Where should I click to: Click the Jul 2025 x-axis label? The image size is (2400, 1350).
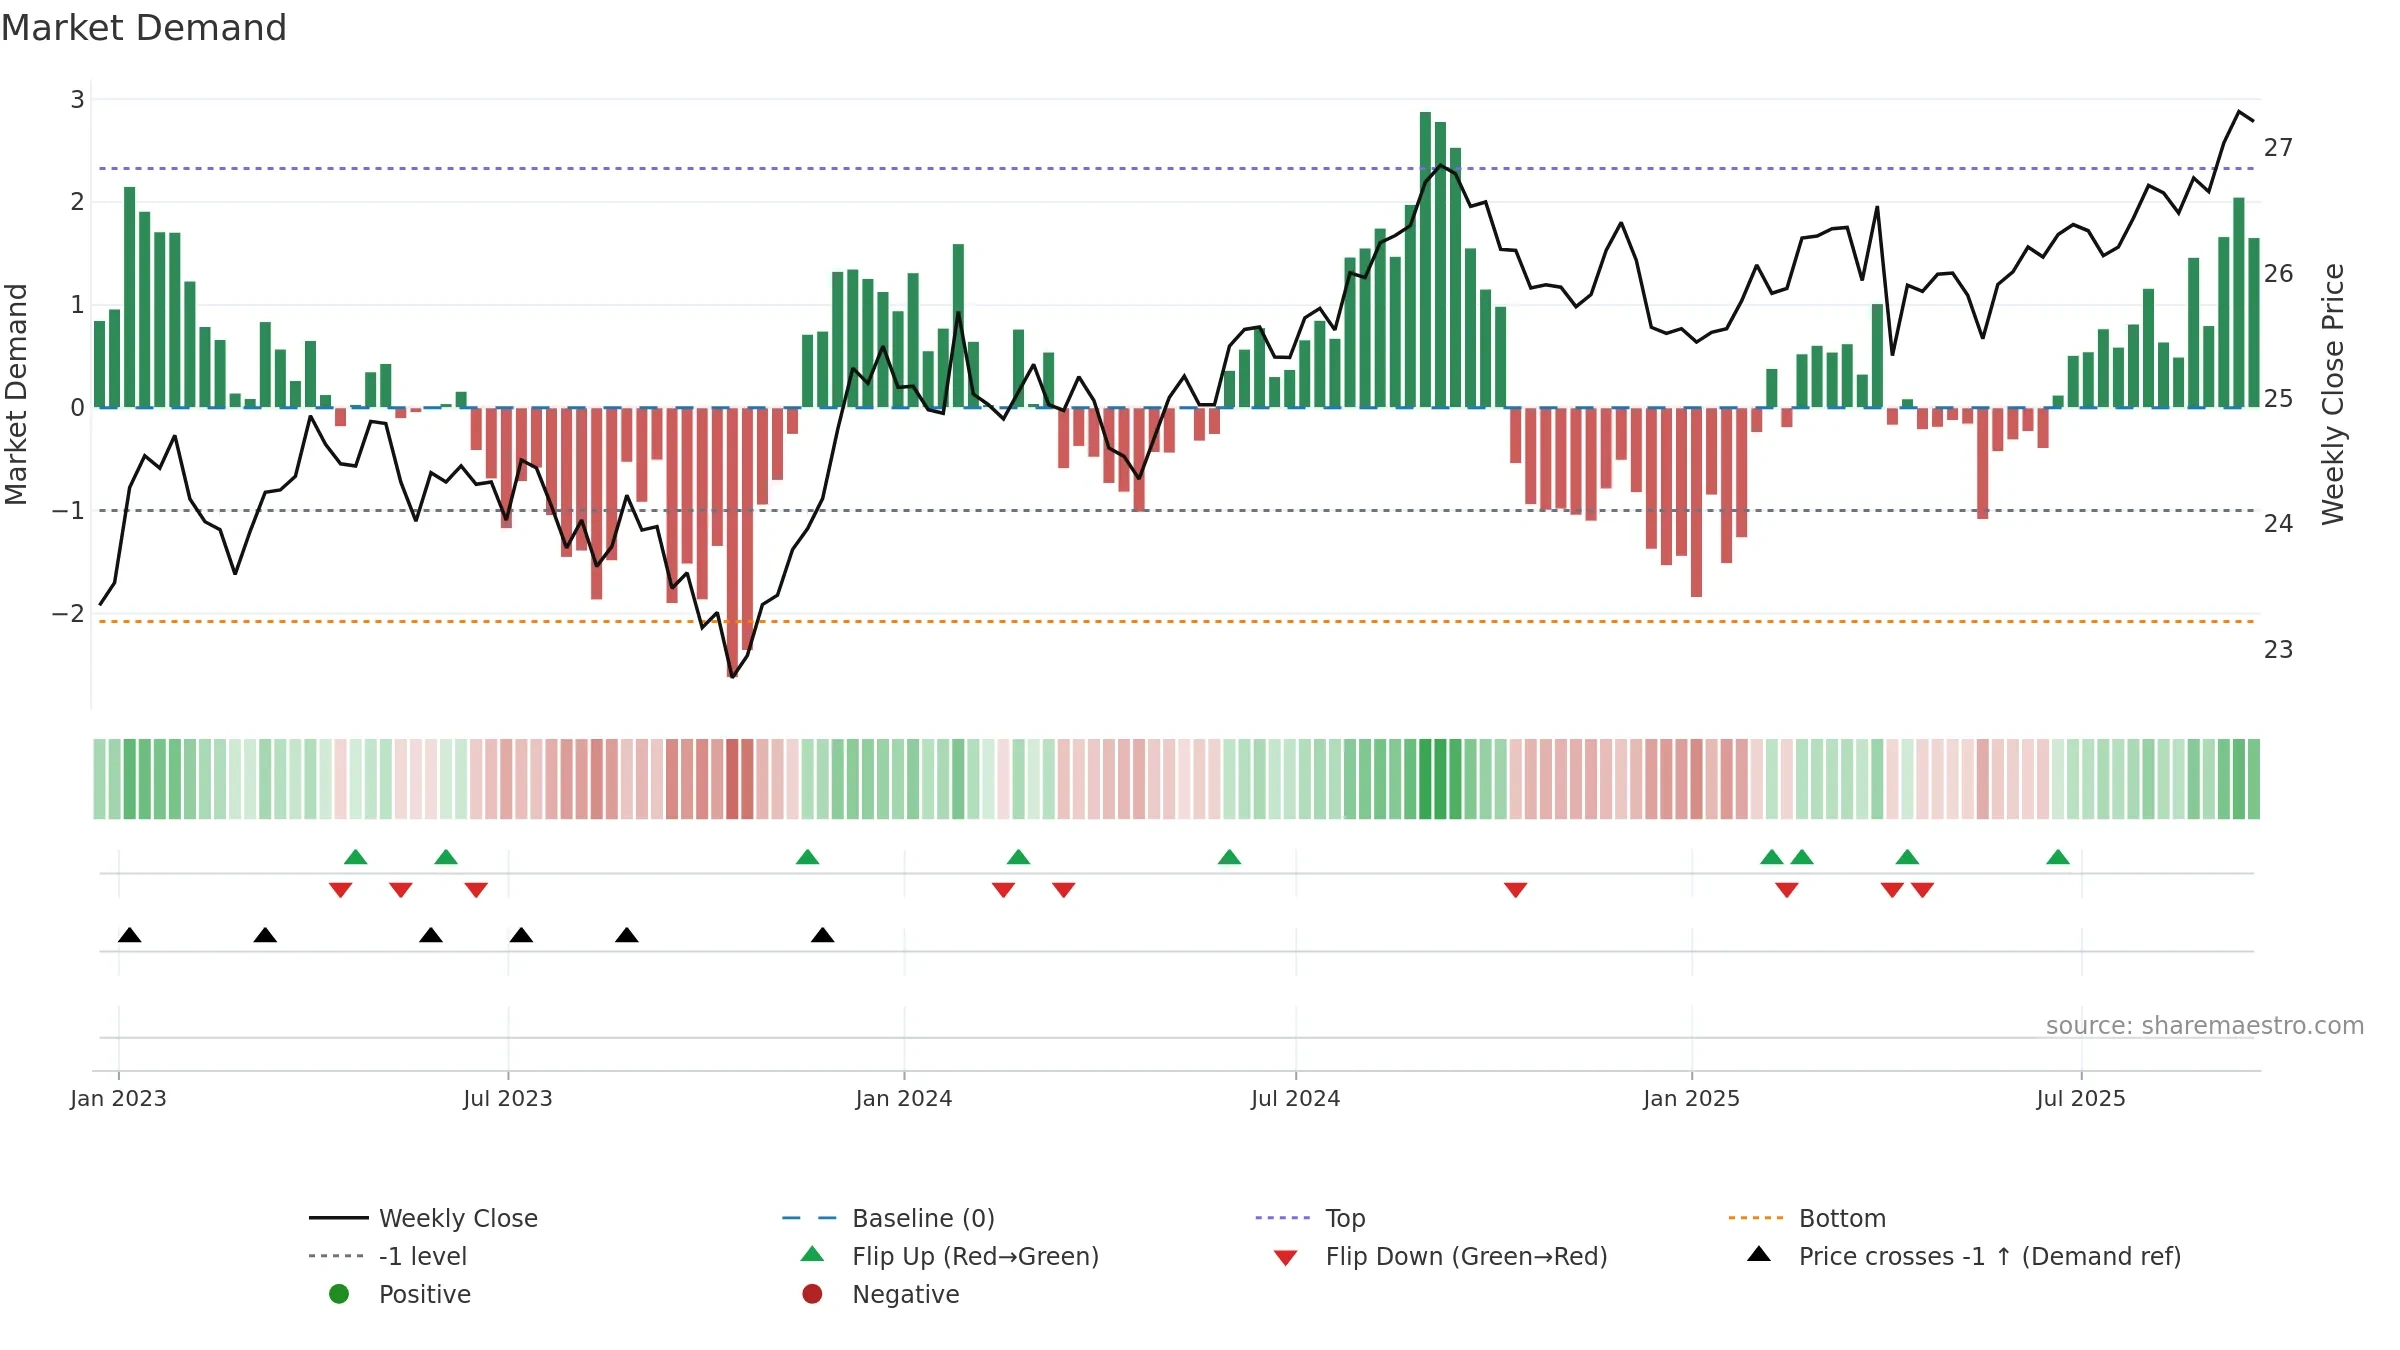(x=2081, y=1098)
